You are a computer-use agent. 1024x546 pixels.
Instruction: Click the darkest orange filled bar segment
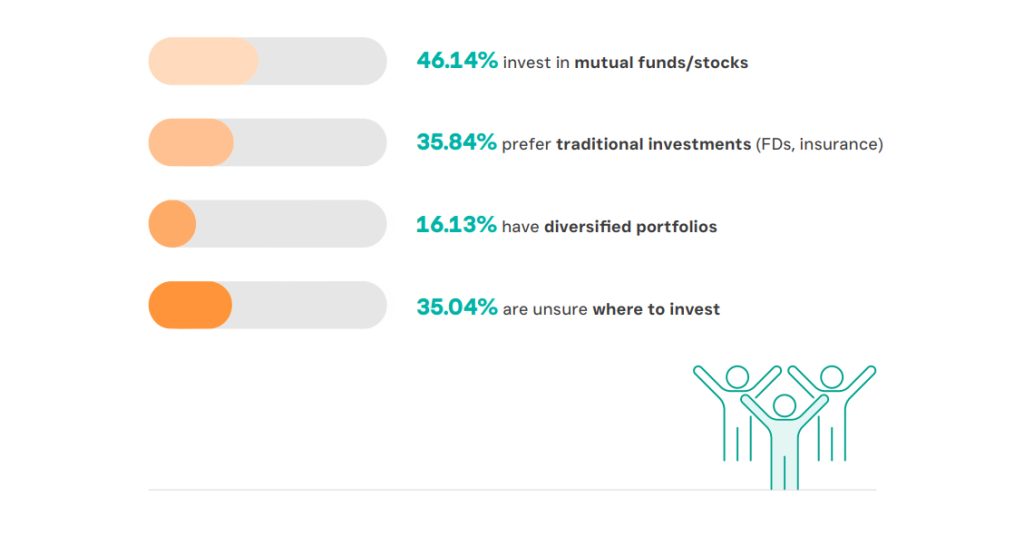click(x=190, y=305)
